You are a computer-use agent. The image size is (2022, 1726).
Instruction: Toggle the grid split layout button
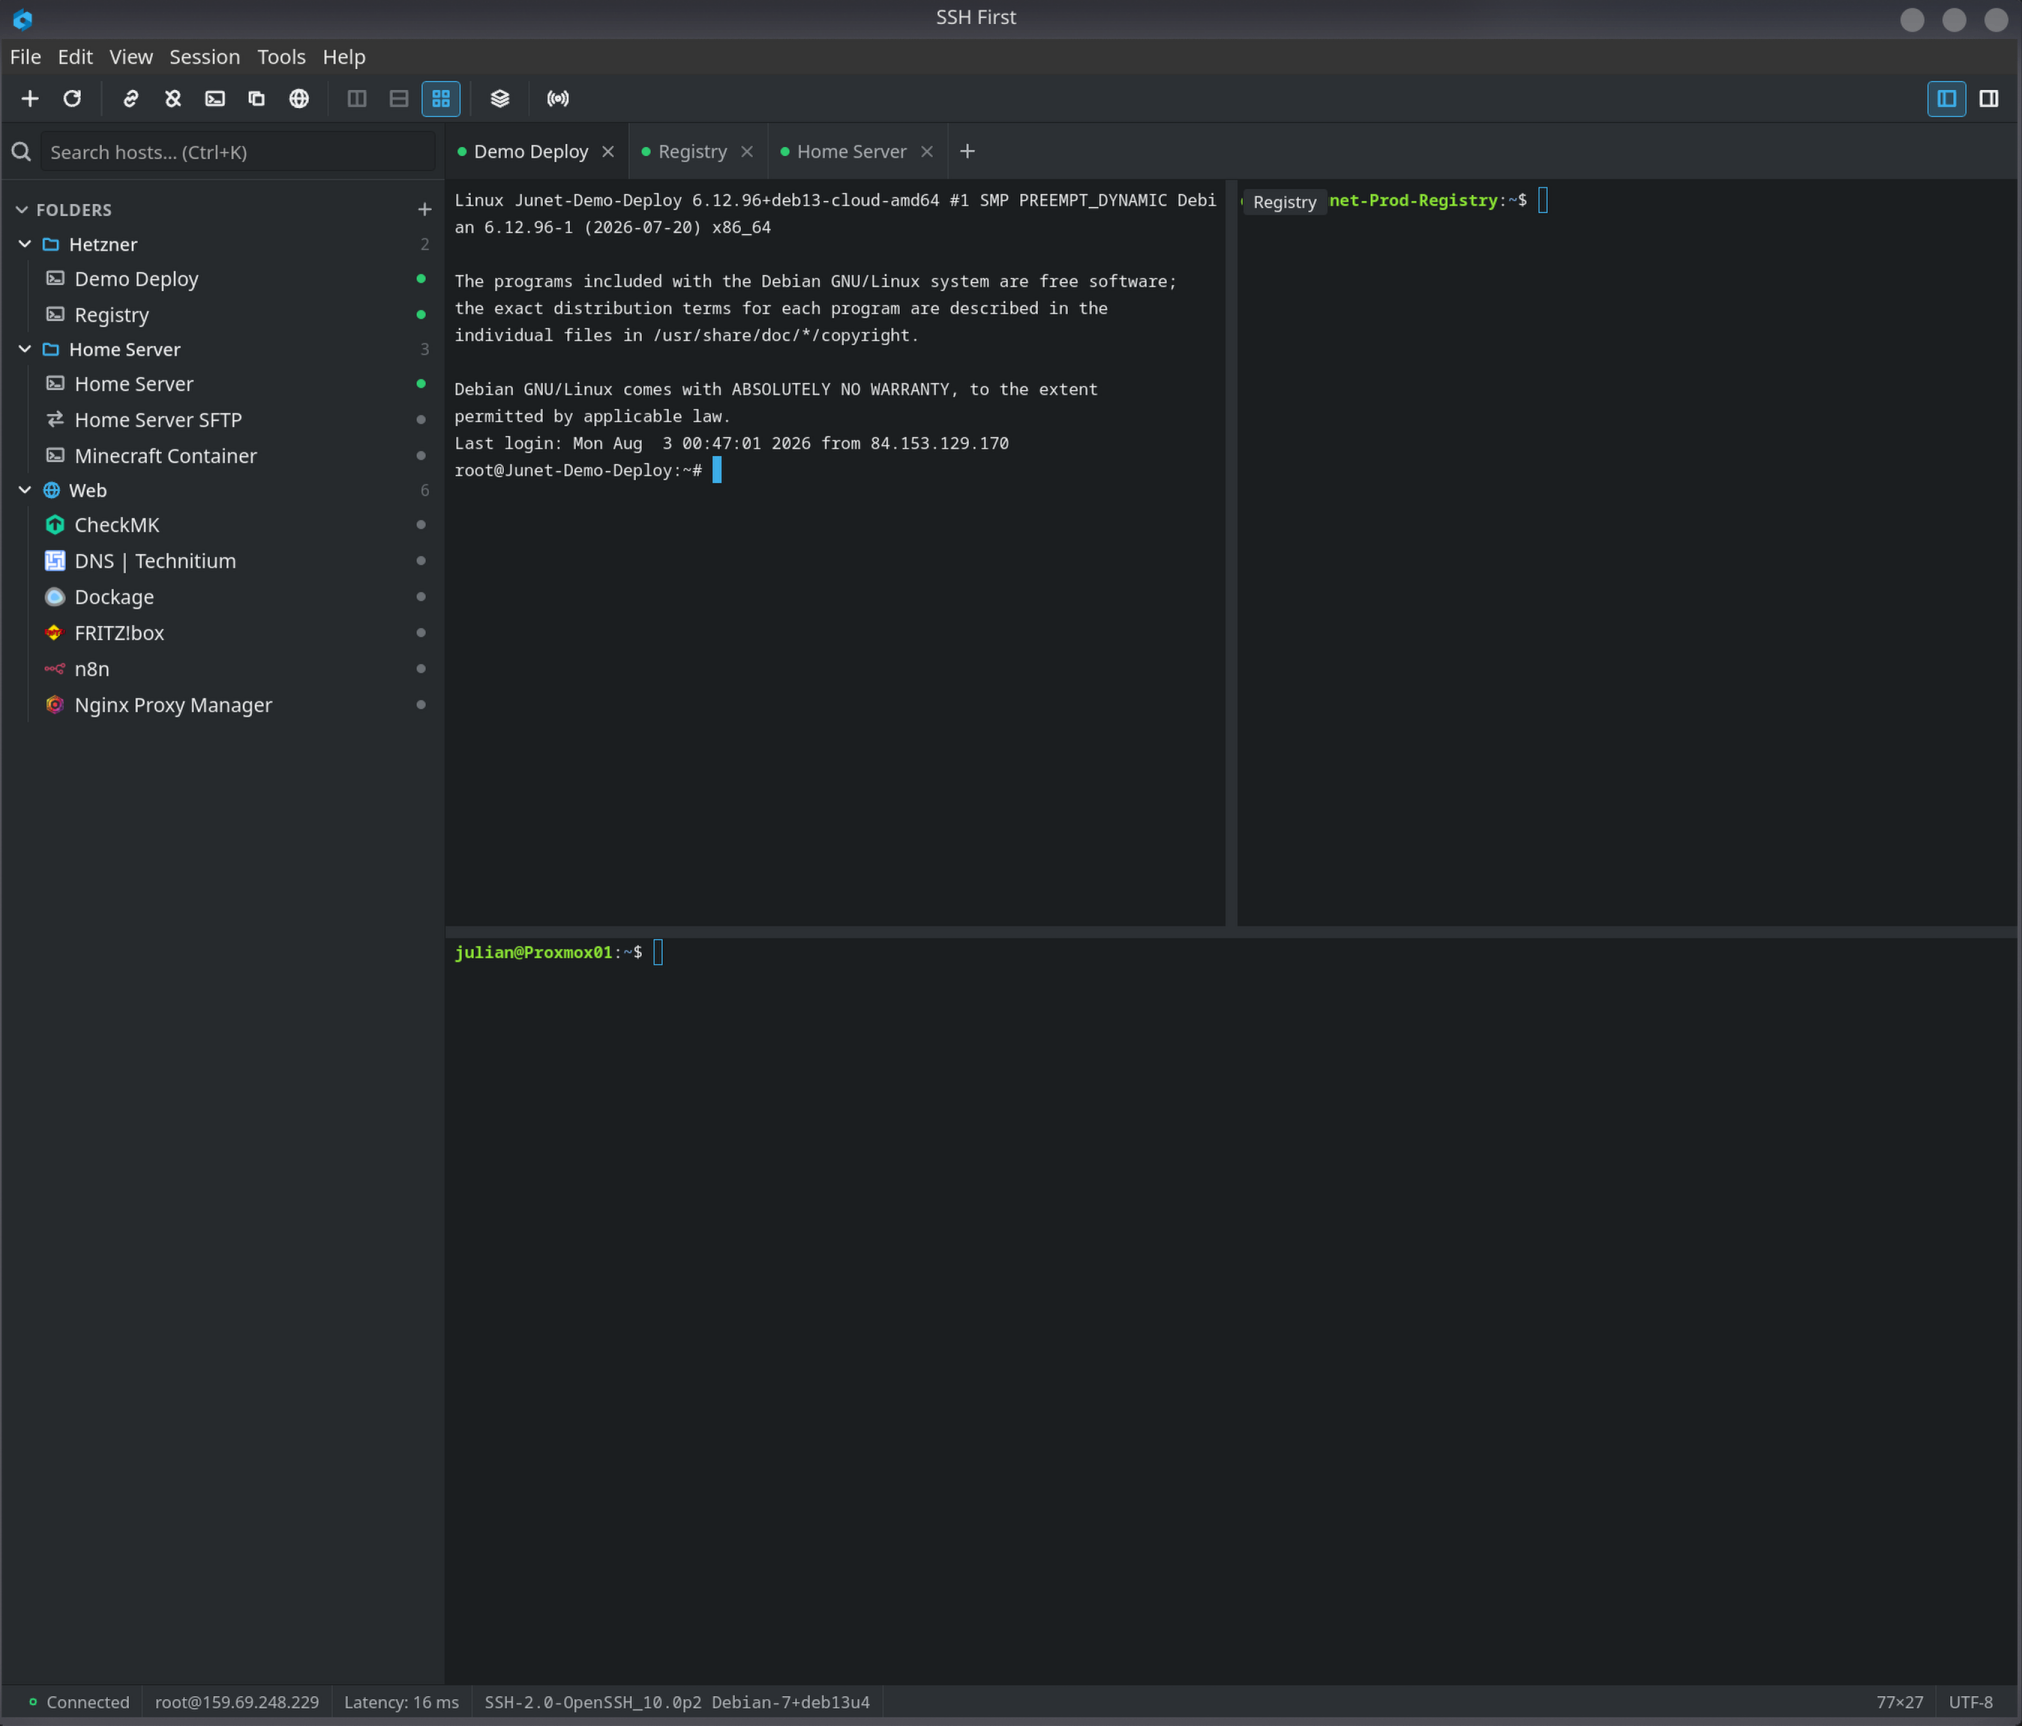[x=441, y=98]
